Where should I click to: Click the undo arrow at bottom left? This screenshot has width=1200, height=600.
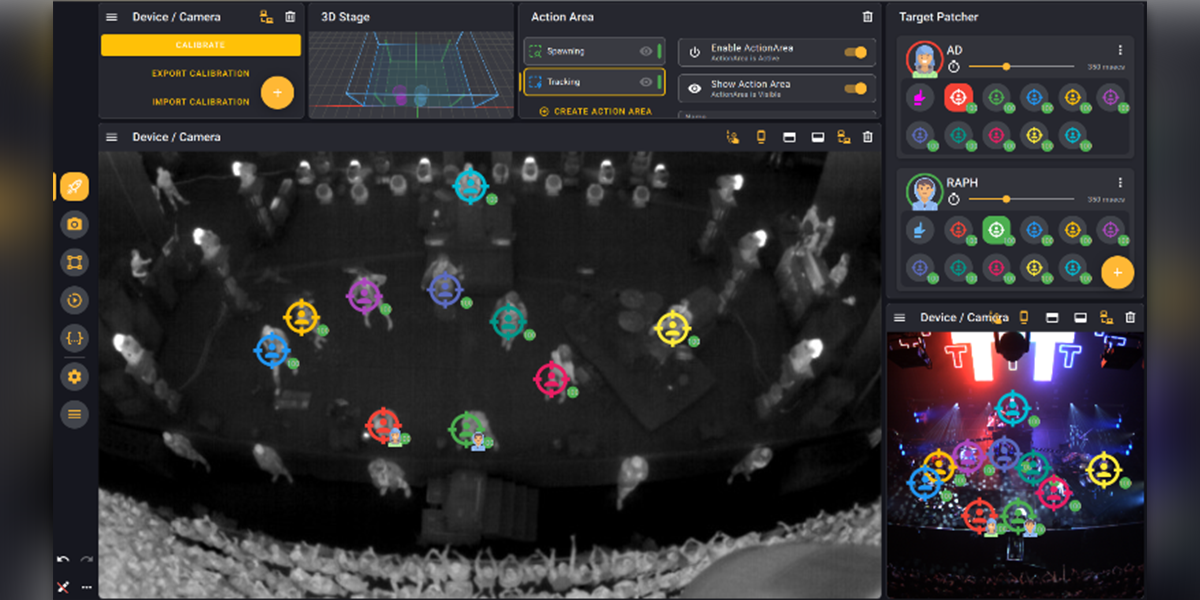63,560
